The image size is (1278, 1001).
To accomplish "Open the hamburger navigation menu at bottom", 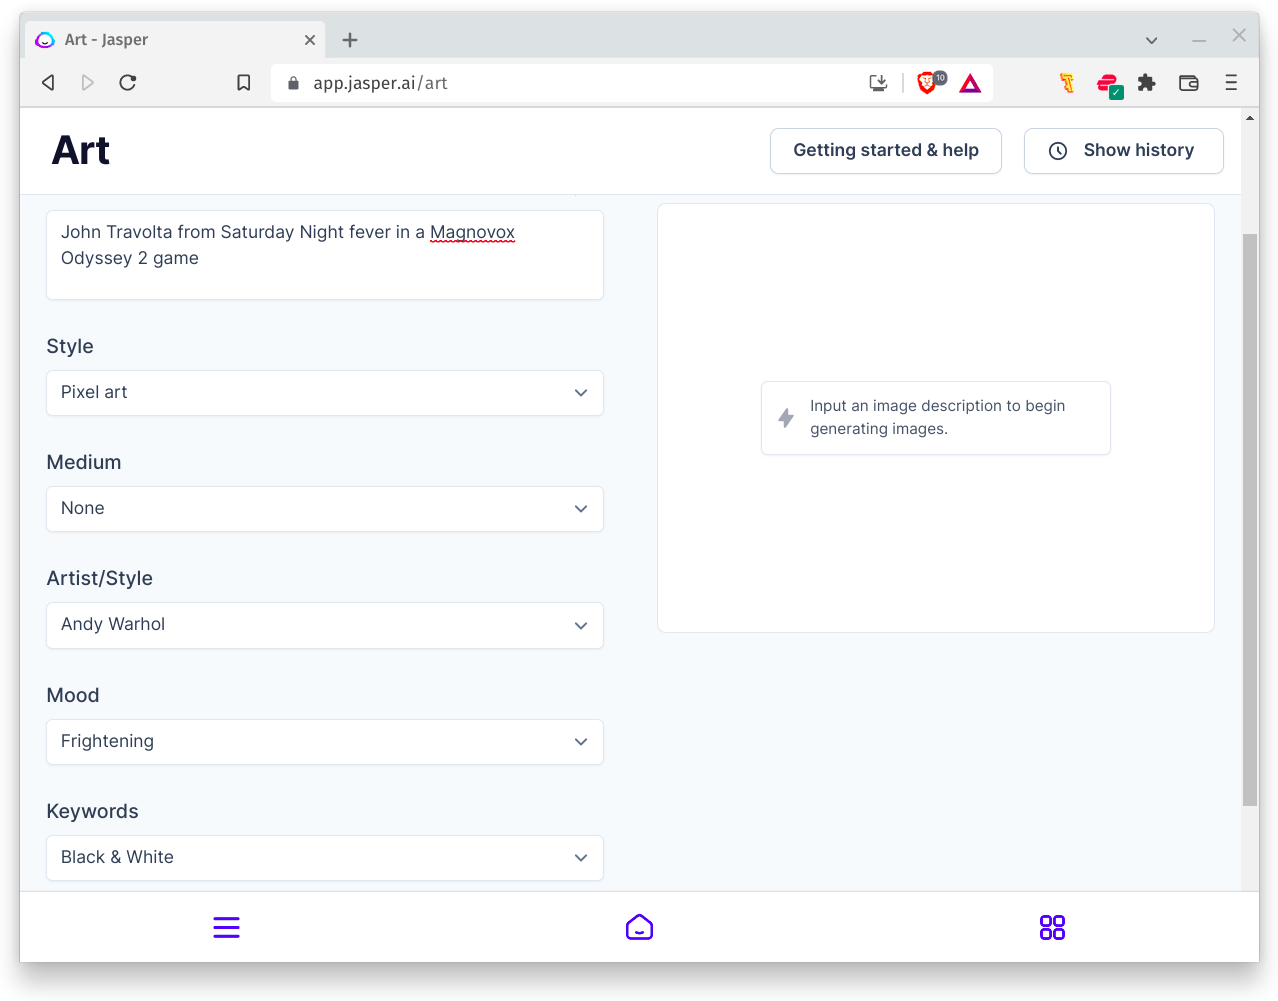I will pos(227,928).
